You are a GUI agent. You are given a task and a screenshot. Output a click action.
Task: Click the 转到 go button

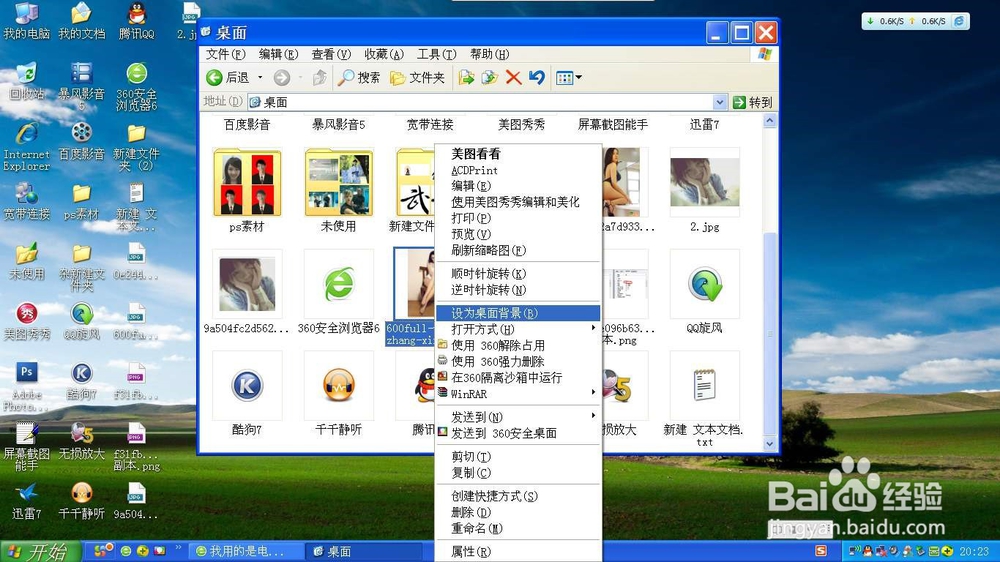[x=753, y=102]
